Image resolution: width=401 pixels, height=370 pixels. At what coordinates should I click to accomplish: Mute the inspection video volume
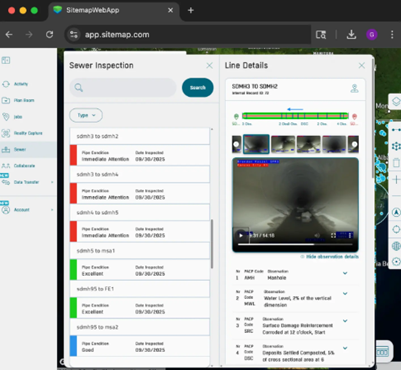pos(317,235)
